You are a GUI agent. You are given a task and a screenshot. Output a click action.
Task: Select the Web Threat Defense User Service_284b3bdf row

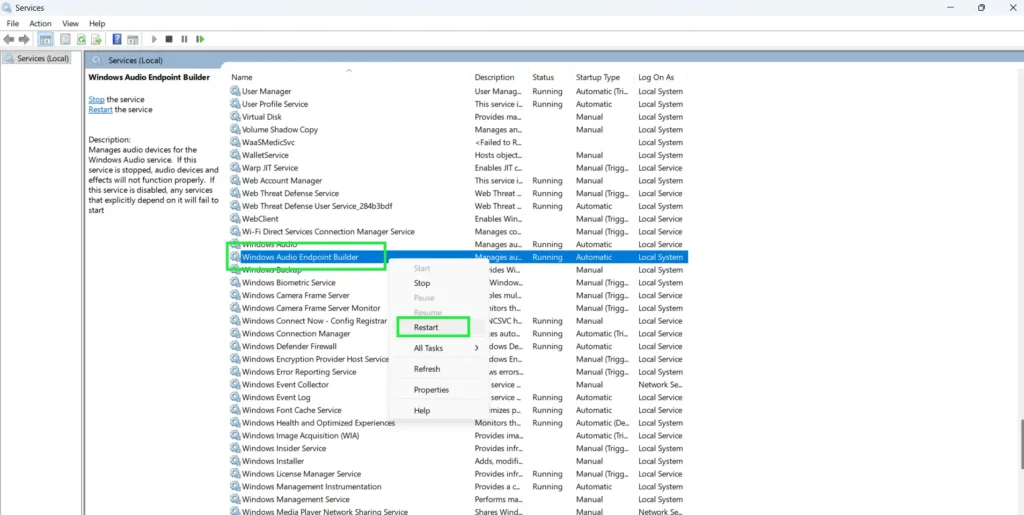[x=458, y=206]
